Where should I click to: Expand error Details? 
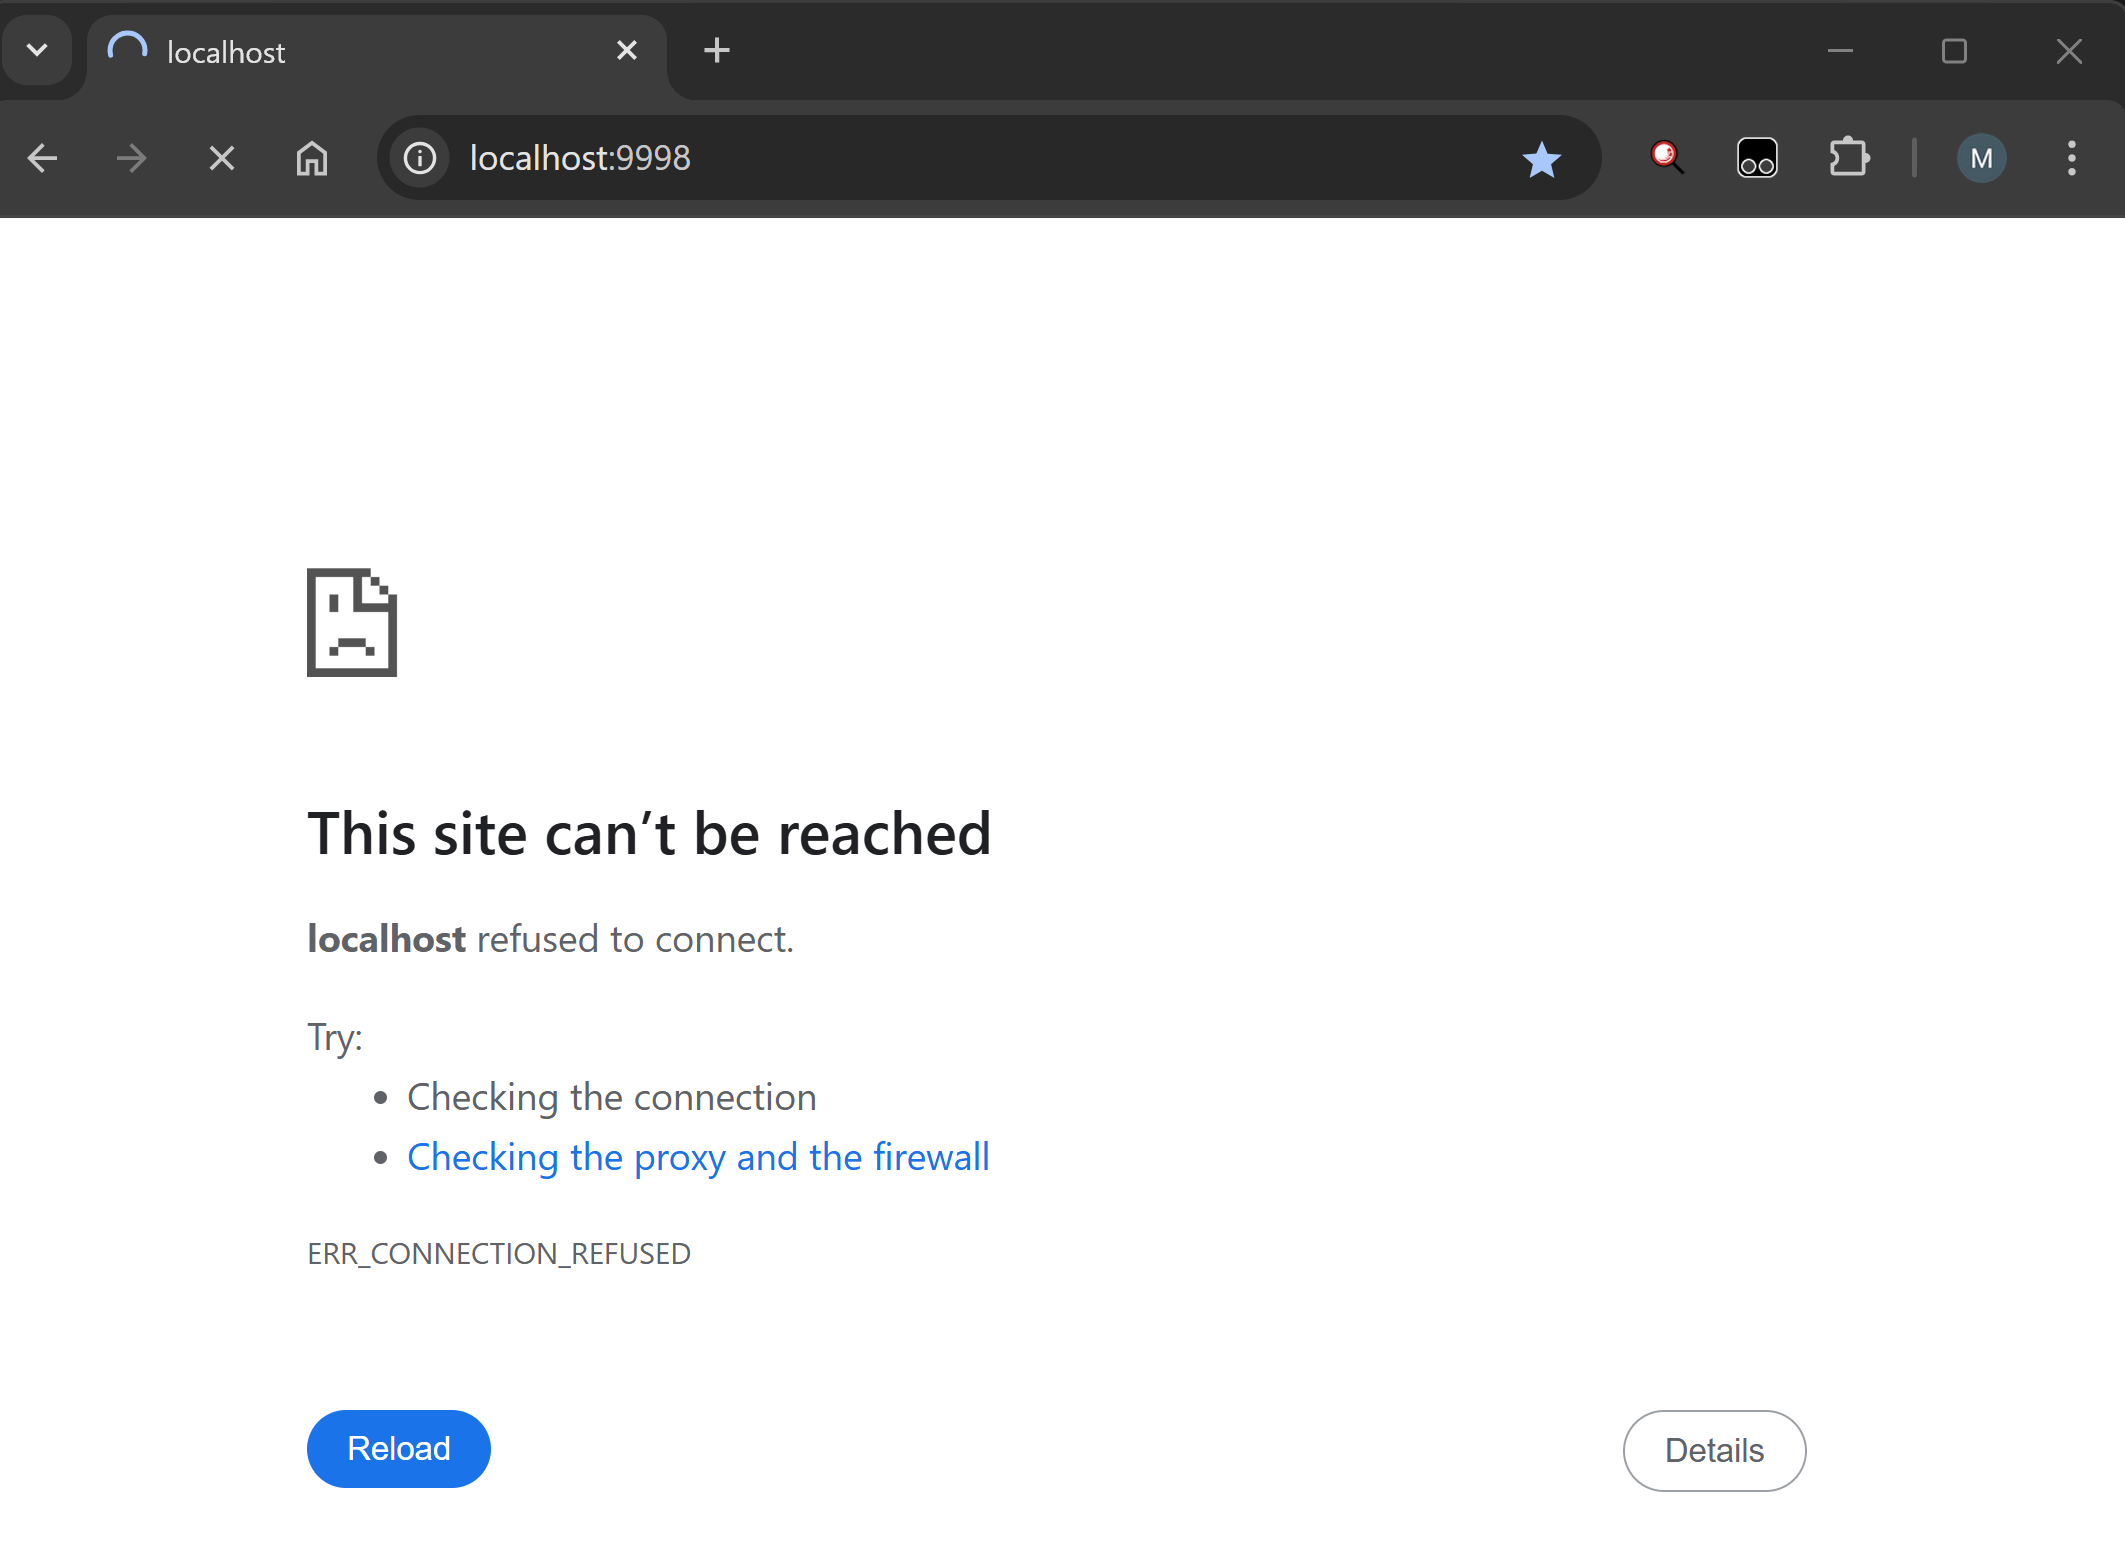[x=1714, y=1450]
